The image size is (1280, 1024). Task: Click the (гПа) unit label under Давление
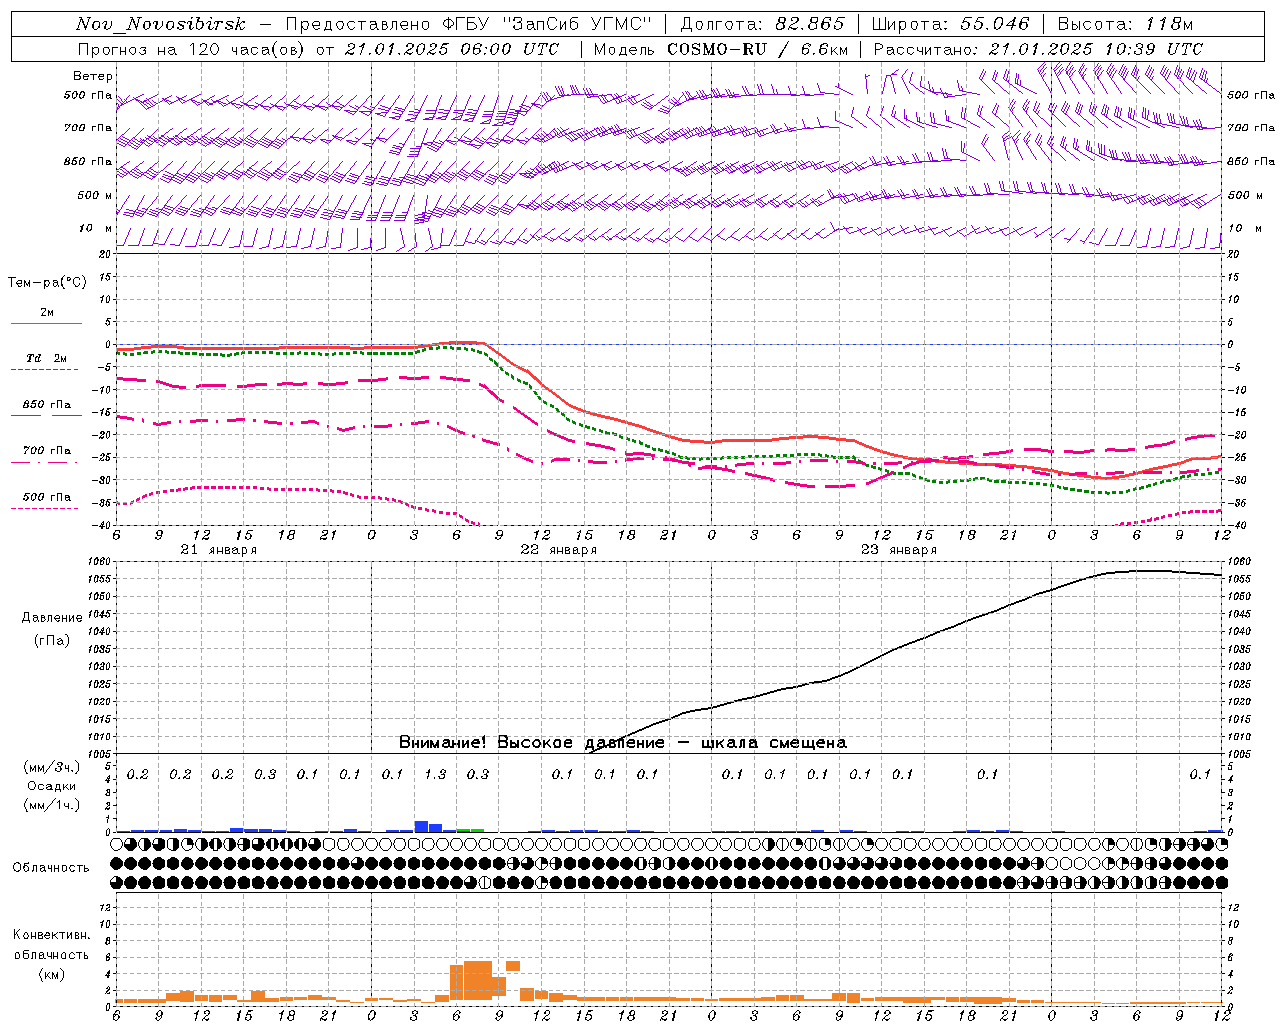point(52,640)
